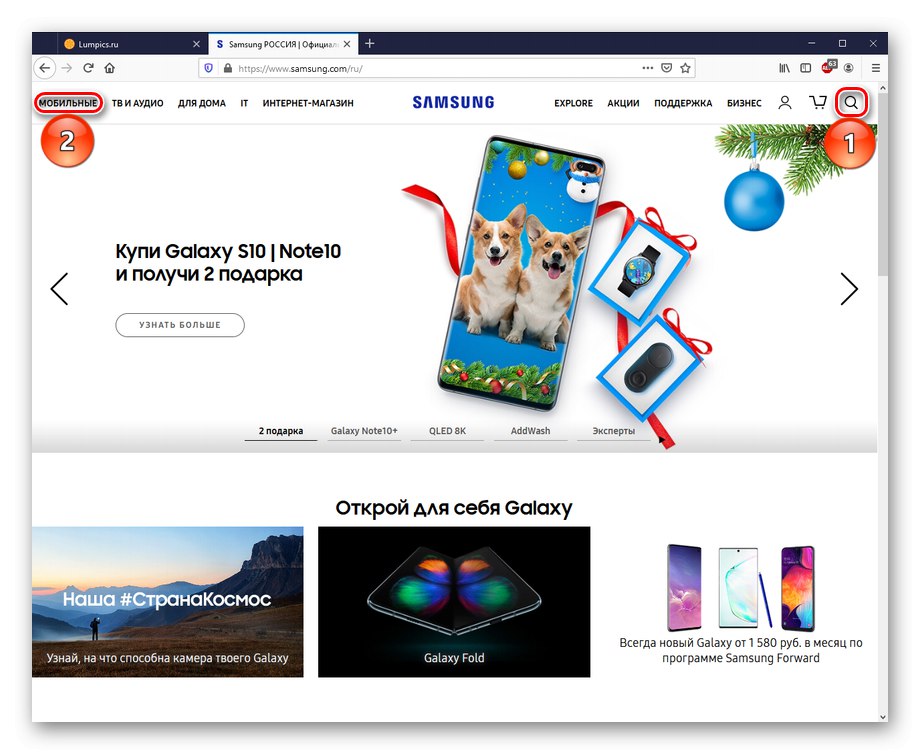Reload the page with refresh button

[x=88, y=68]
